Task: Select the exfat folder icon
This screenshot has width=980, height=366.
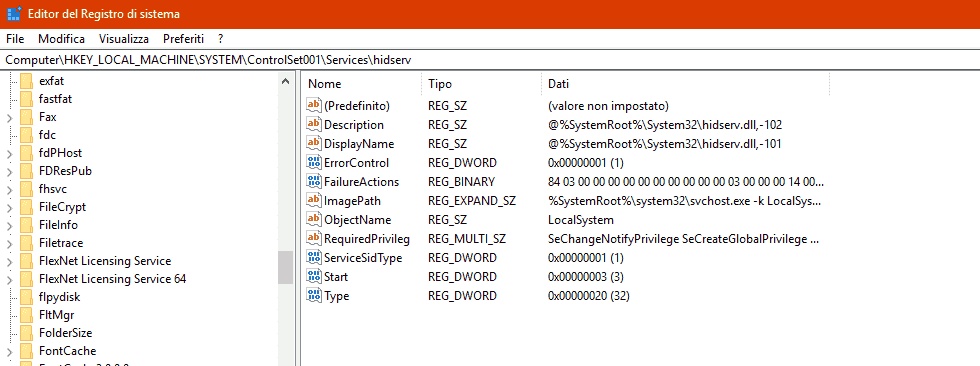Action: click(x=26, y=81)
